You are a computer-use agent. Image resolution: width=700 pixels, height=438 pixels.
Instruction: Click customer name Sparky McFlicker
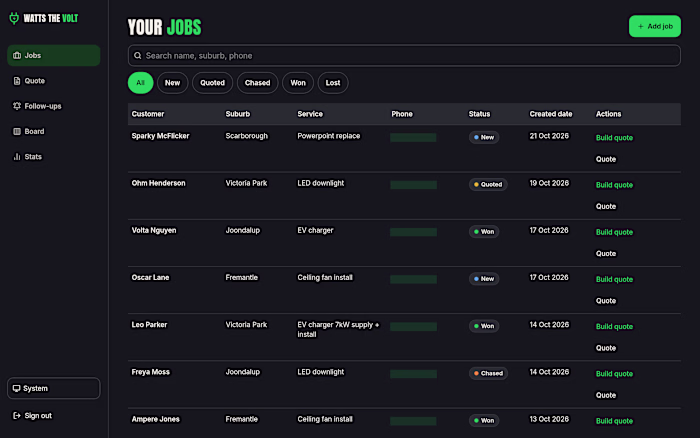pyautogui.click(x=160, y=136)
